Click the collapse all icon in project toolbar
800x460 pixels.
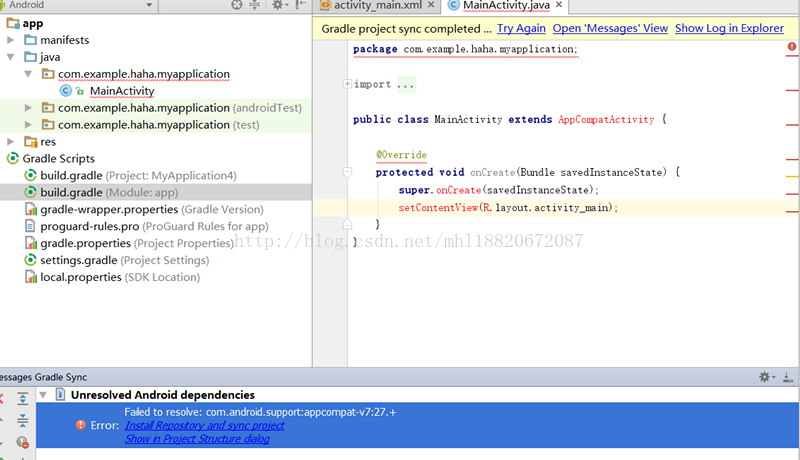click(255, 5)
